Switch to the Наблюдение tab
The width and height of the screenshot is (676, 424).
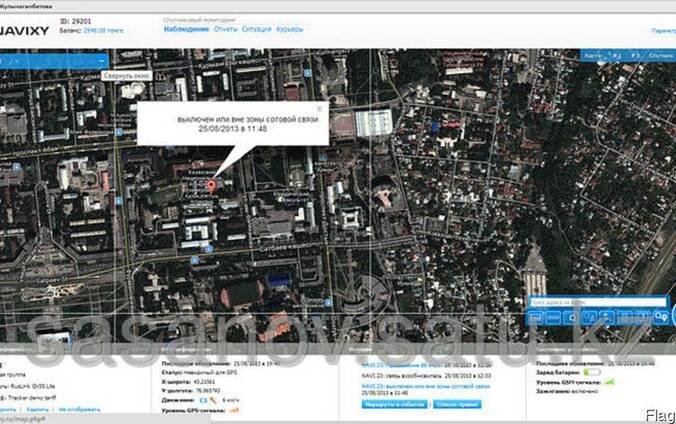(186, 29)
